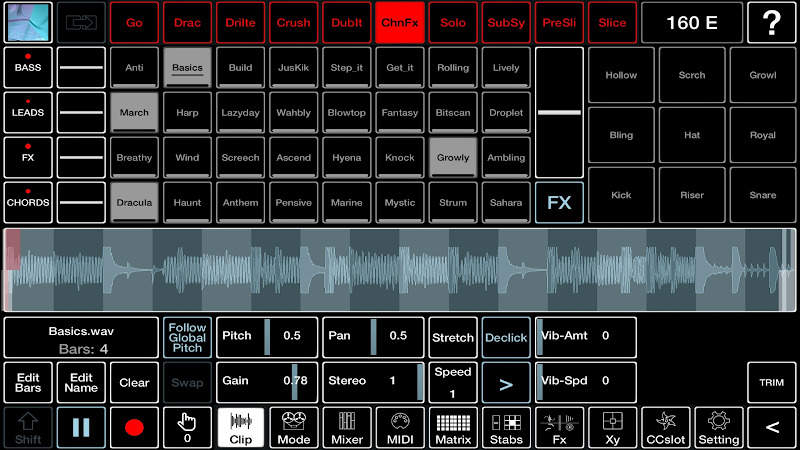Adjust the Vib-Amt slider
The height and width of the screenshot is (450, 800).
tap(585, 338)
